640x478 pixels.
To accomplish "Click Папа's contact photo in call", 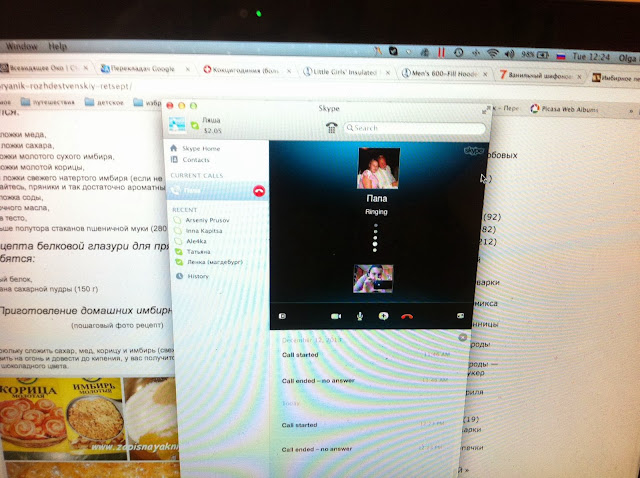I will point(378,168).
